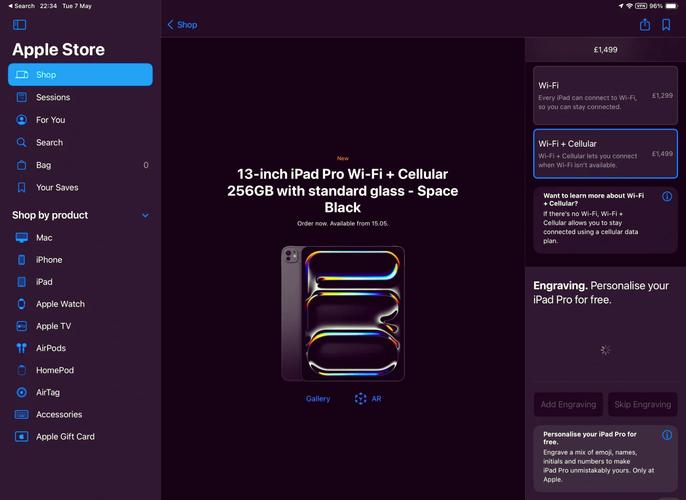This screenshot has width=686, height=500.
Task: Tap the share icon in top bar
Action: coord(644,24)
